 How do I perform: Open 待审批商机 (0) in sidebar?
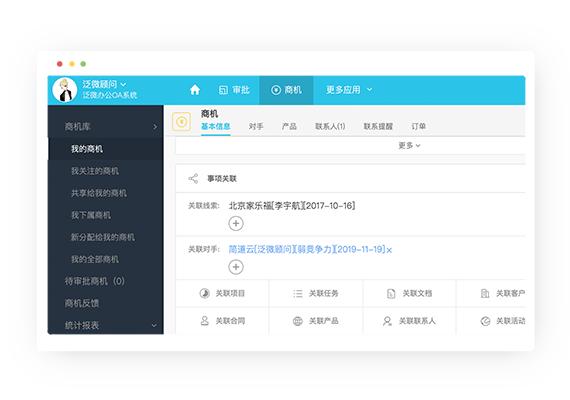click(95, 281)
